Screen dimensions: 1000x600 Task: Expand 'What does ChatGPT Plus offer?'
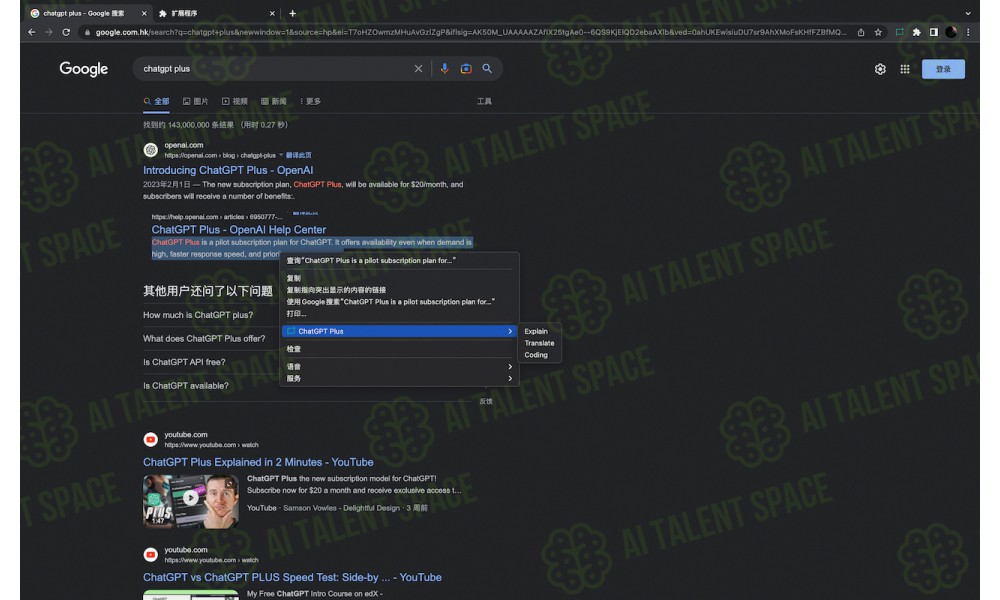(204, 339)
